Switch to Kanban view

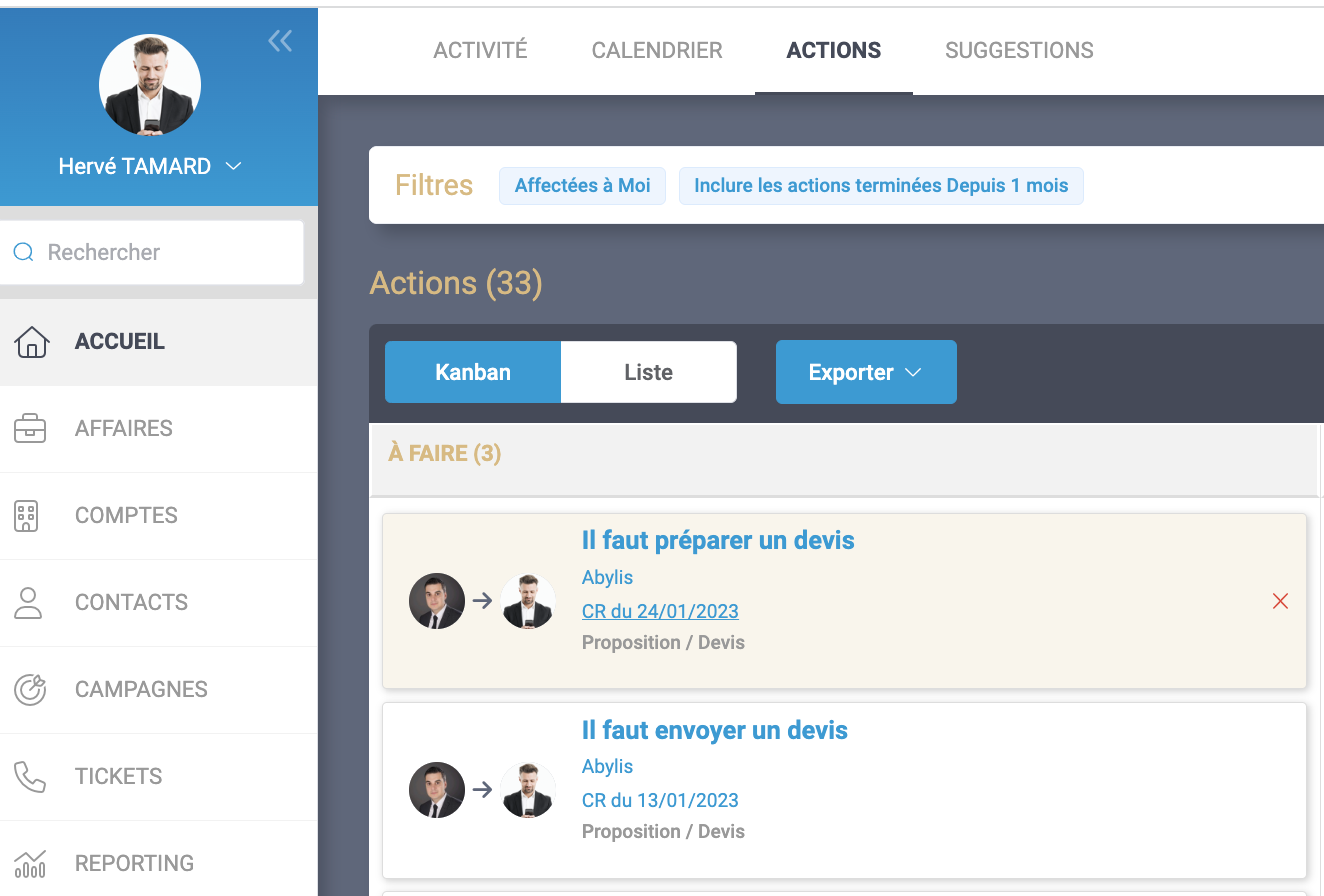pos(473,372)
